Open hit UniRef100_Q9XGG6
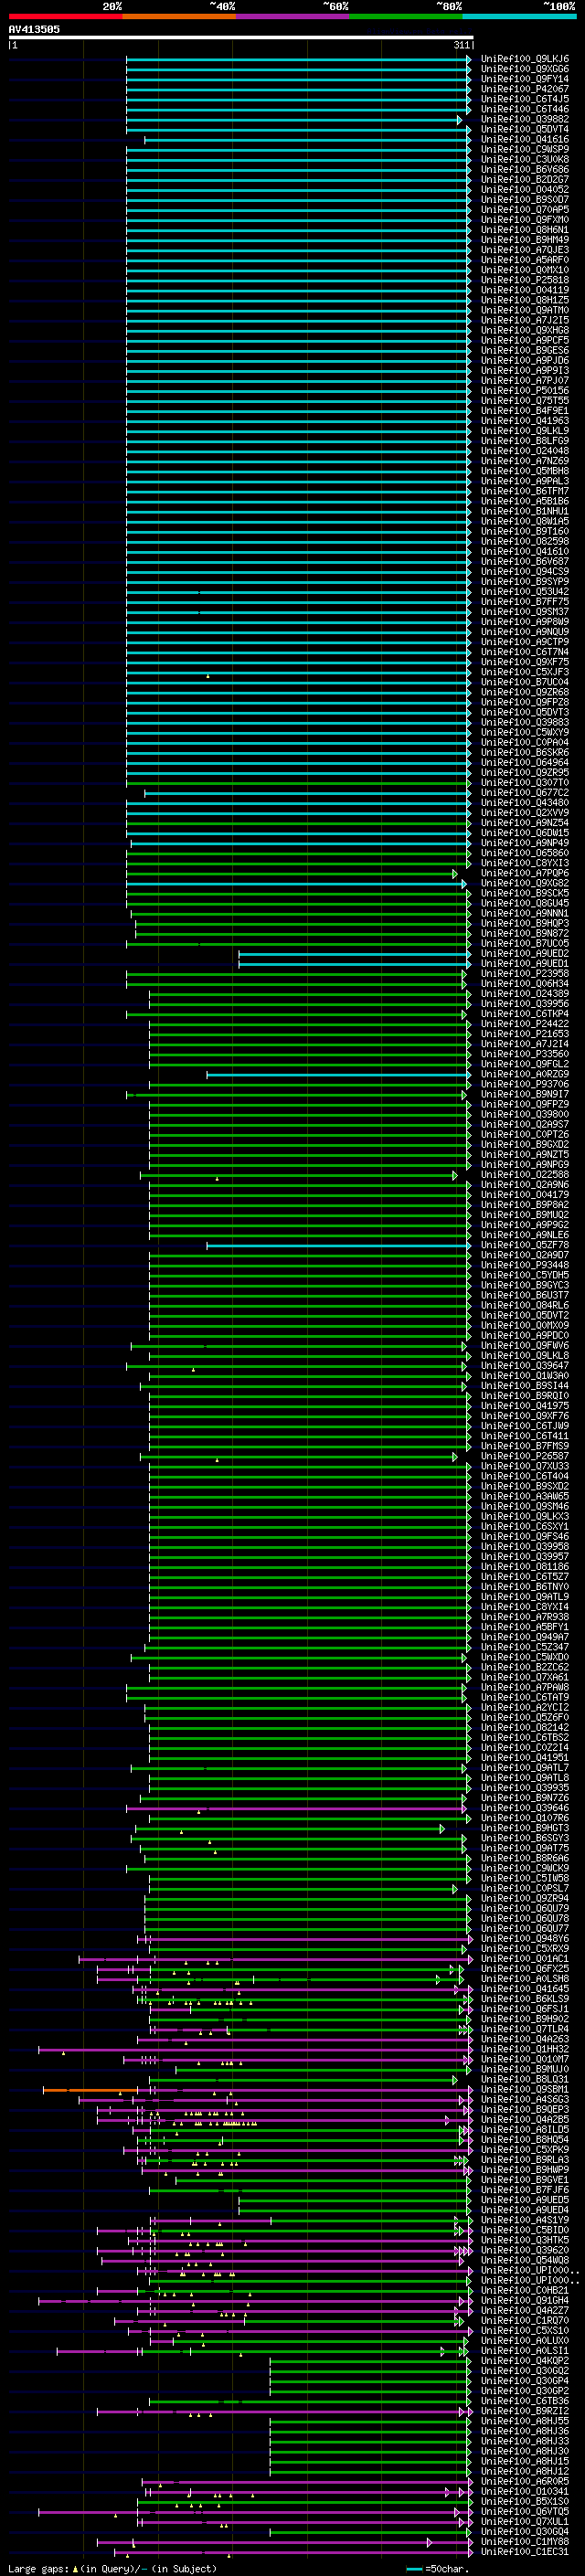585x2576 pixels. 525,69
